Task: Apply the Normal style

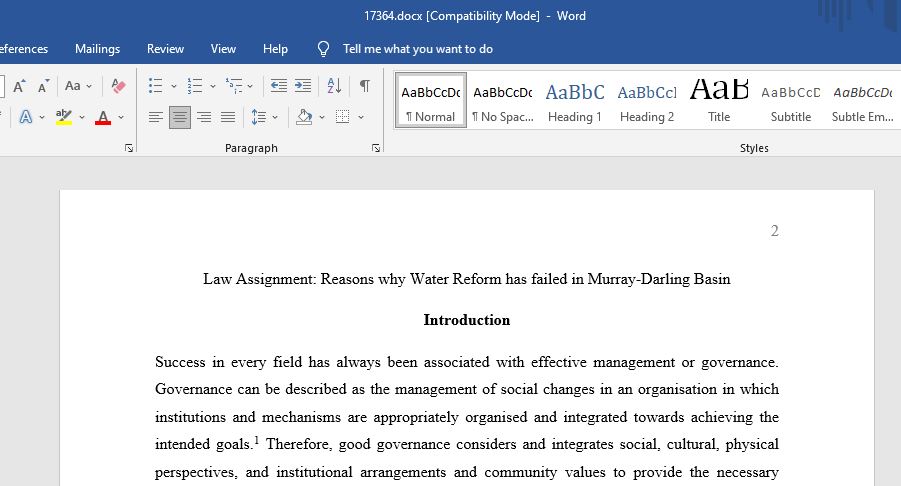Action: [x=431, y=101]
